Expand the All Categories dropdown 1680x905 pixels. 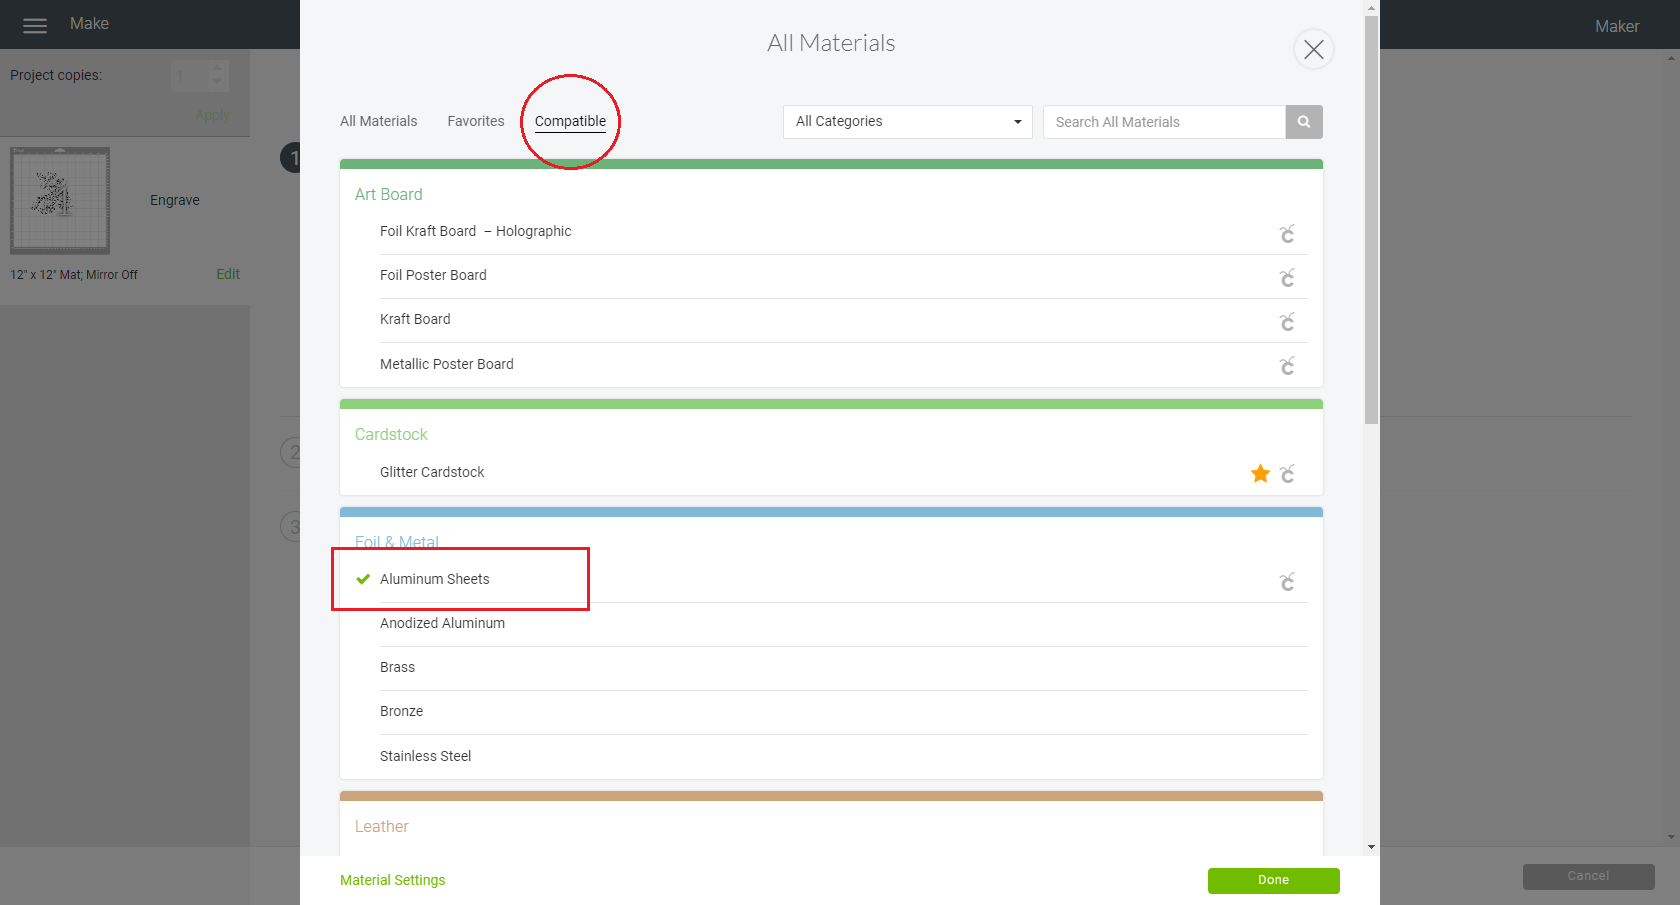(907, 122)
